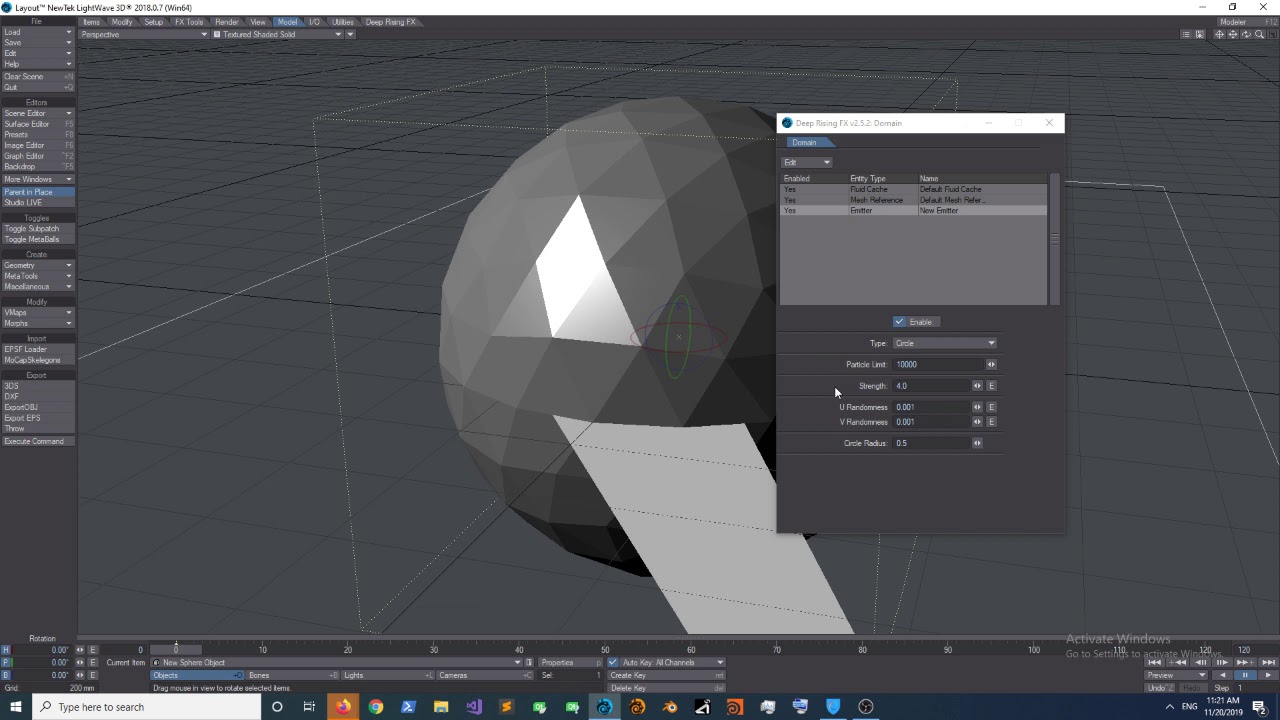Click Strength value stepper arrows

point(977,386)
